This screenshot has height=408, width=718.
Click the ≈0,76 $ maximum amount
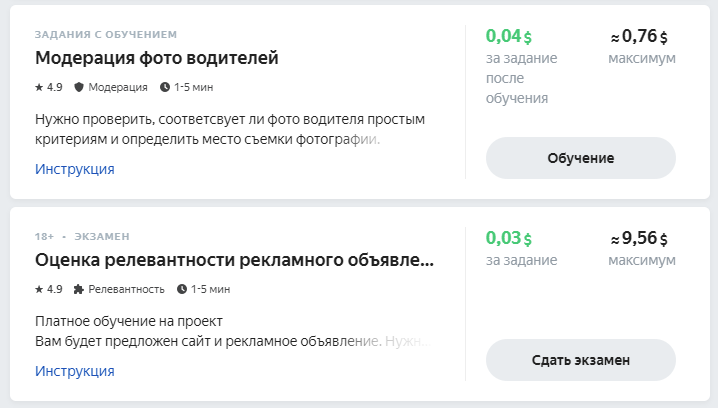click(639, 36)
